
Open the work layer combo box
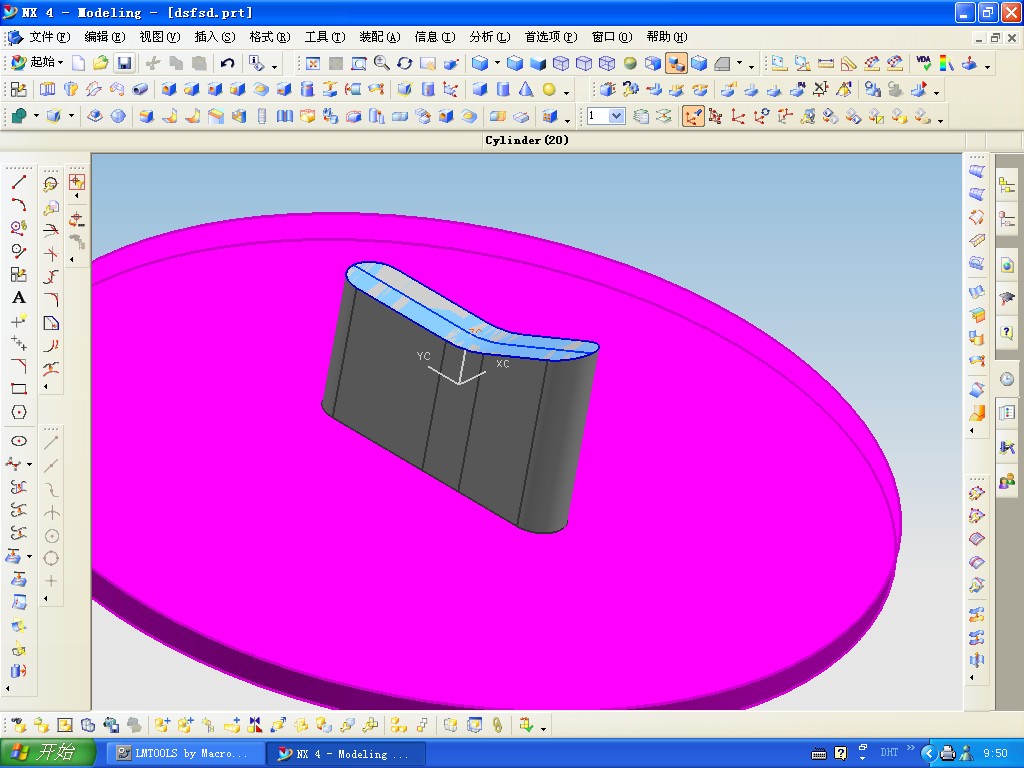[x=605, y=116]
